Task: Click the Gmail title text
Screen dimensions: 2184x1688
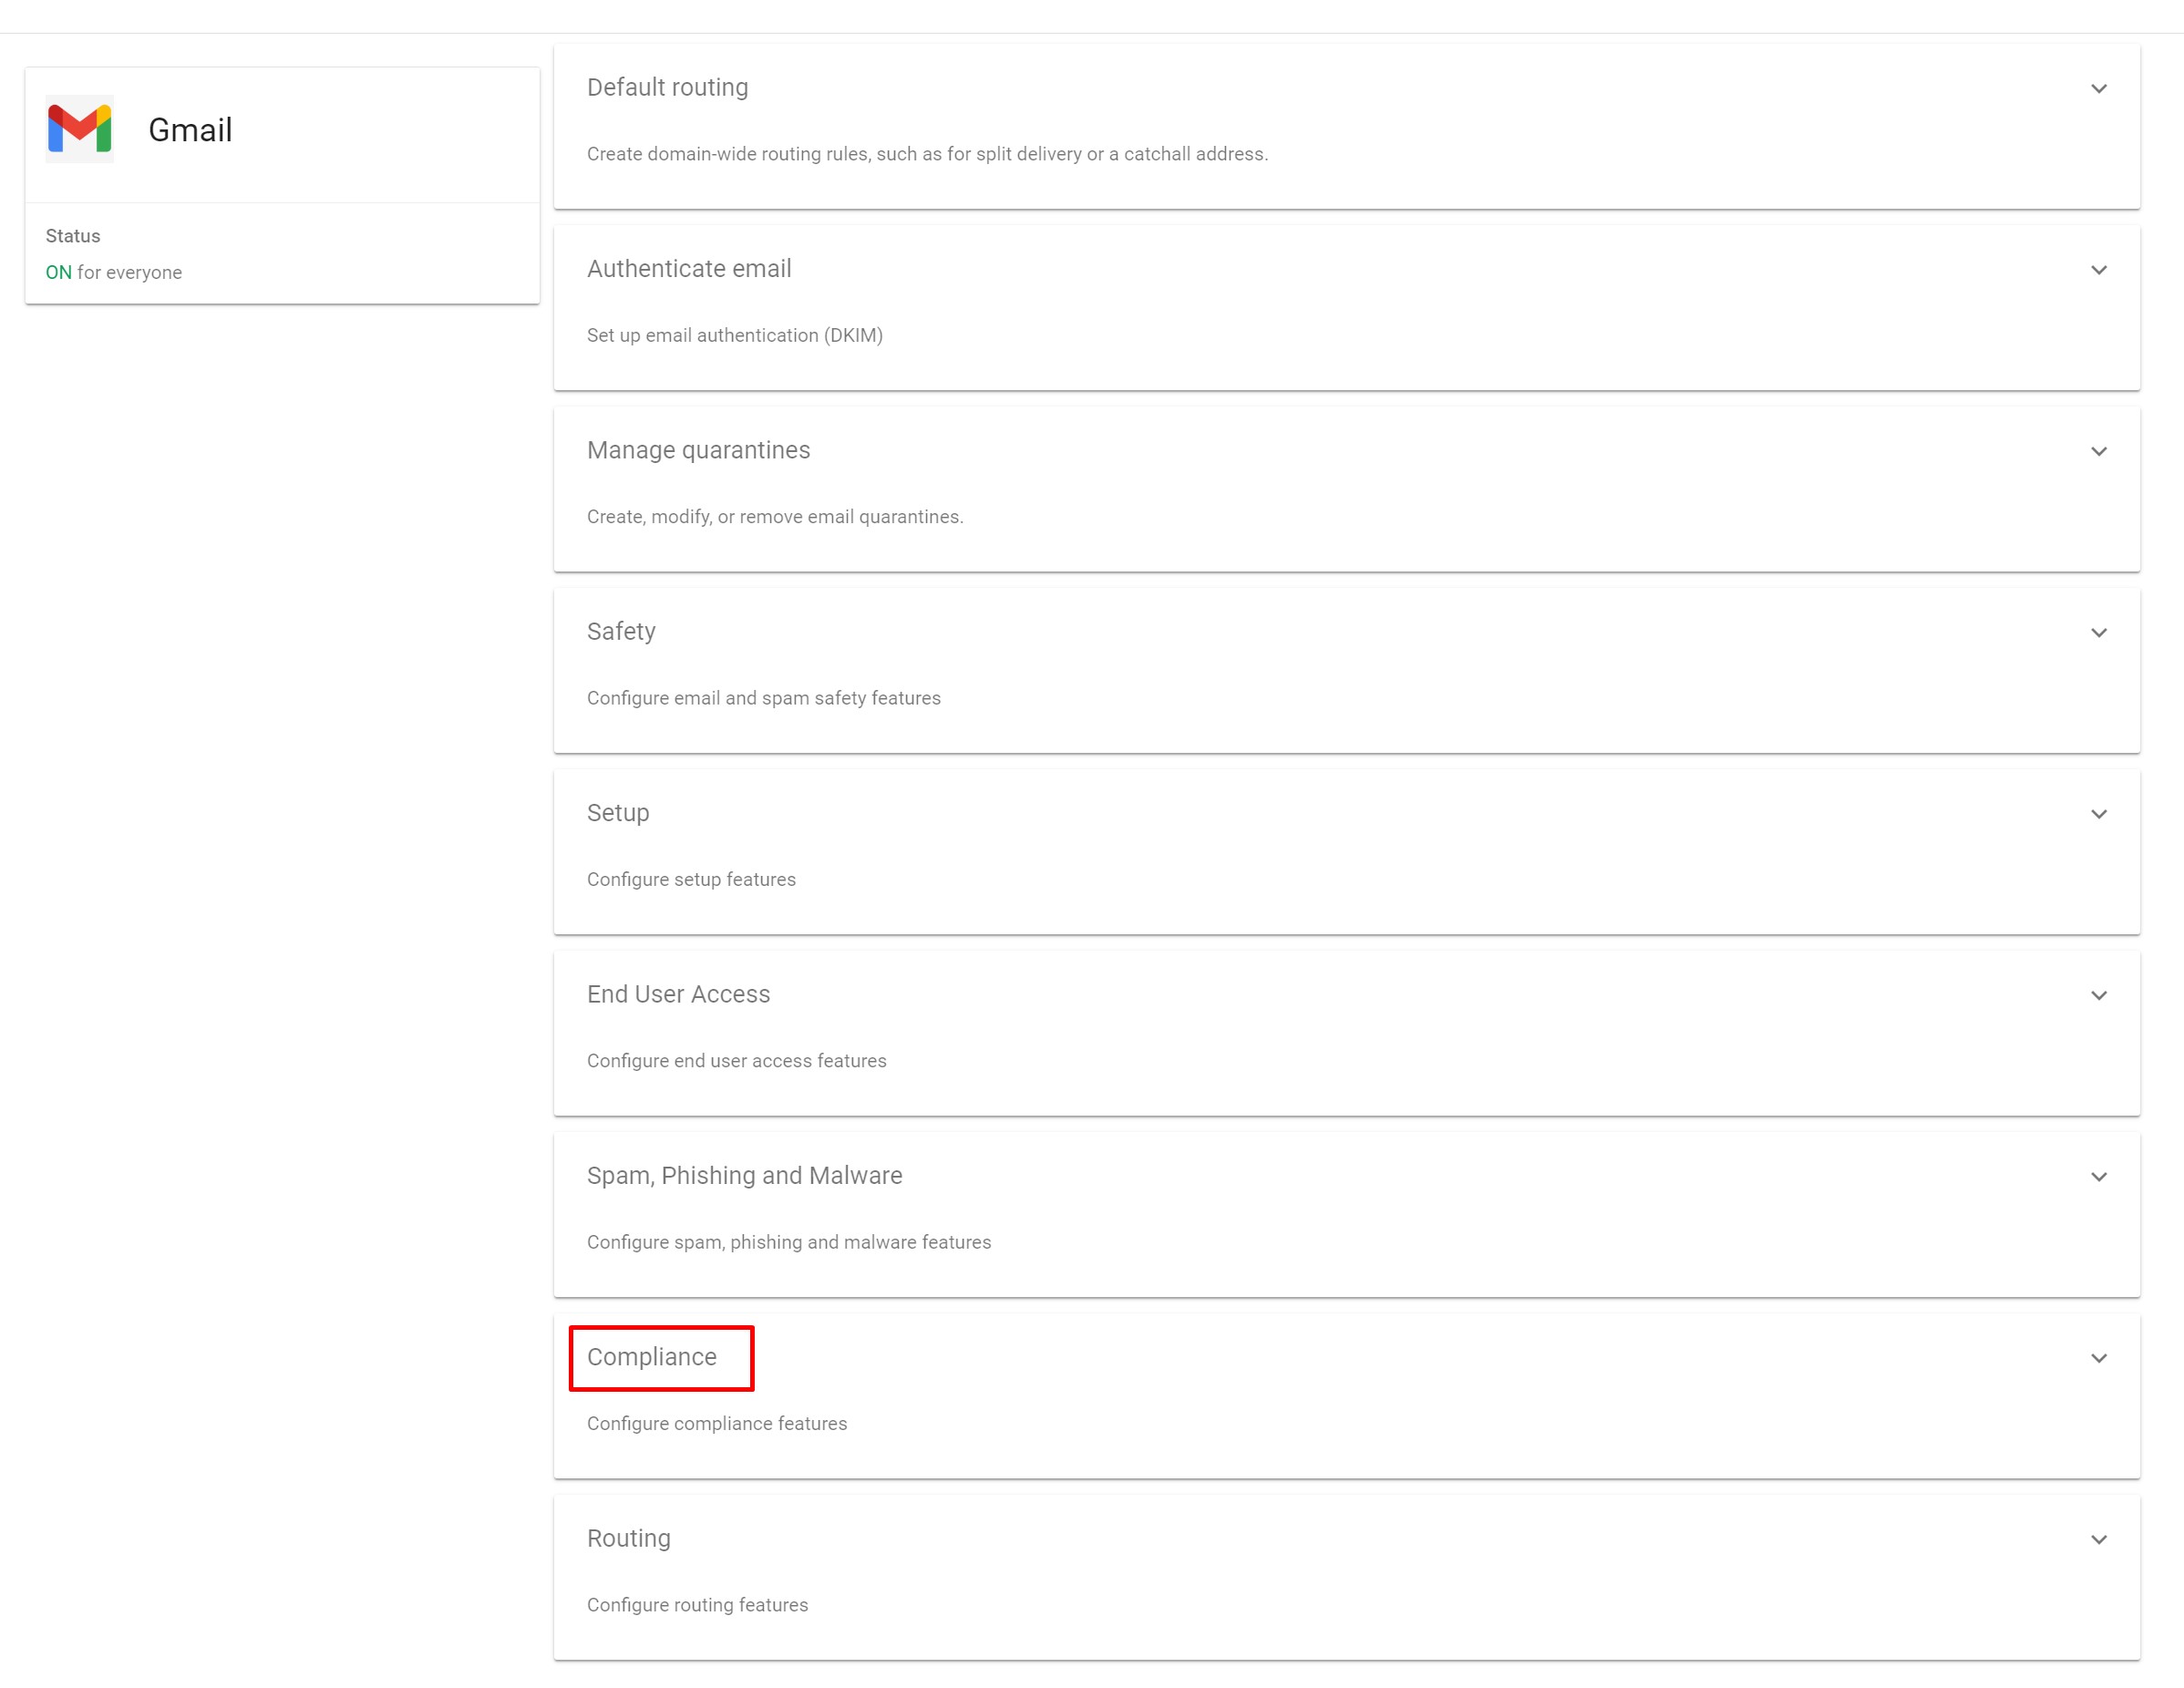Action: click(190, 130)
